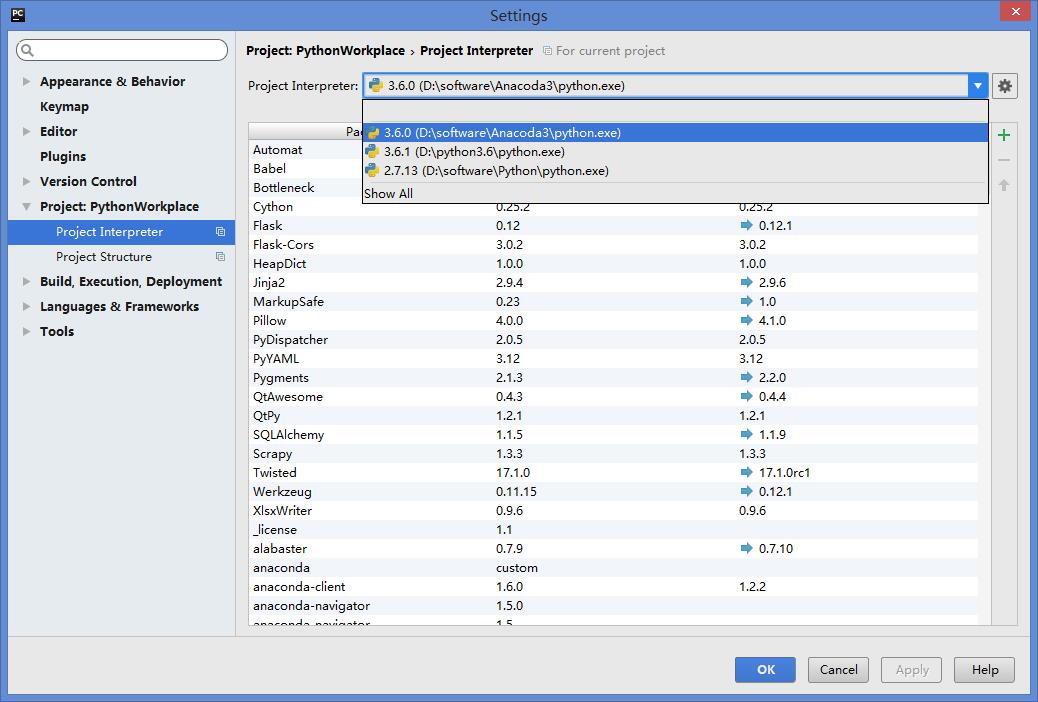Screen dimensions: 1038x702
Task: Select the HeapDict package row
Action: [x=613, y=264]
